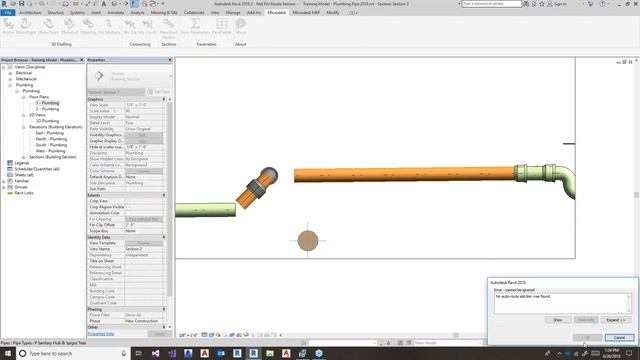This screenshot has height=360, width=640.
Task: Collapse the Floor Plans node
Action: tap(23, 97)
